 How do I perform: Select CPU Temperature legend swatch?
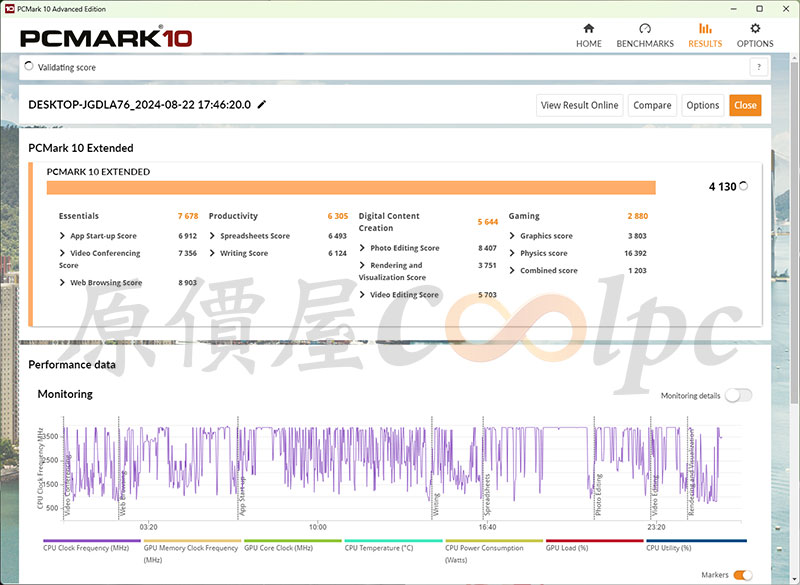pos(393,541)
